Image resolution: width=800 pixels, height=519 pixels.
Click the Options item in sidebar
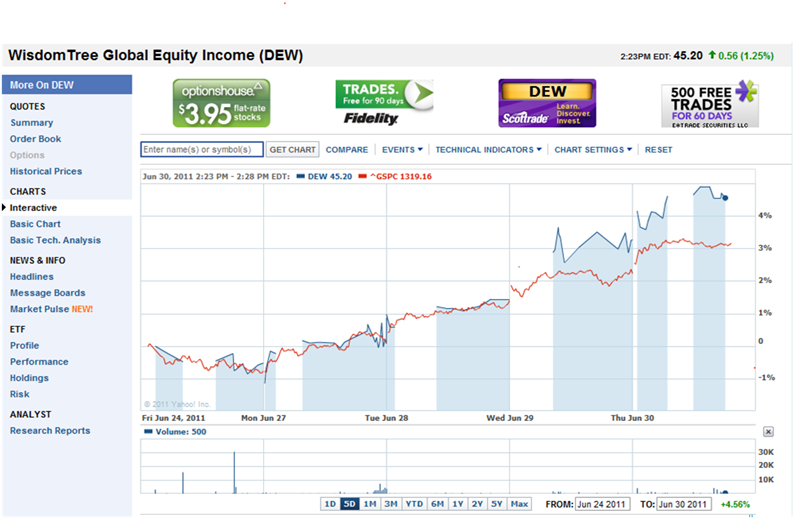pos(27,155)
